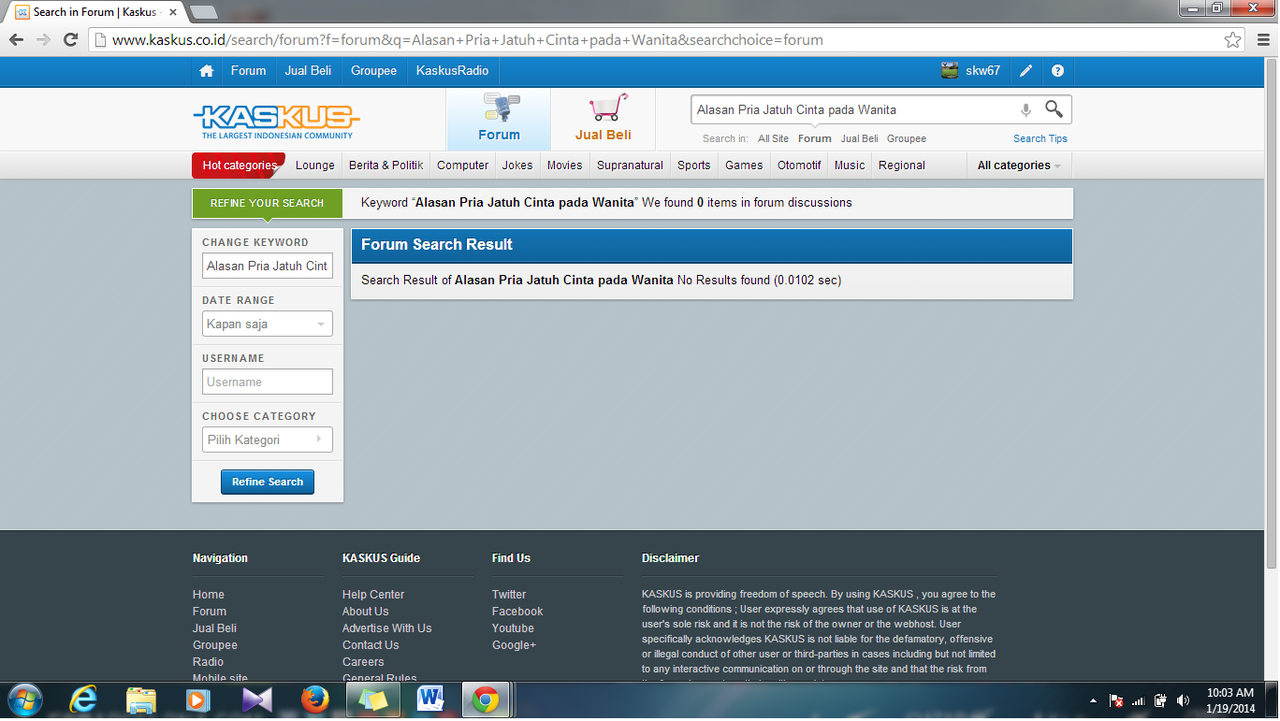Search in All Site option

pyautogui.click(x=773, y=139)
